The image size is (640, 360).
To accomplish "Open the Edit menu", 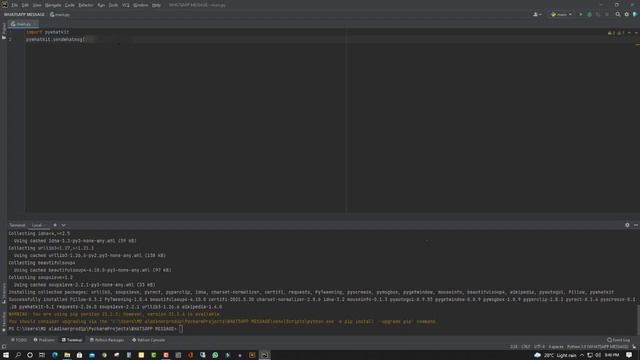I will 25,5.
